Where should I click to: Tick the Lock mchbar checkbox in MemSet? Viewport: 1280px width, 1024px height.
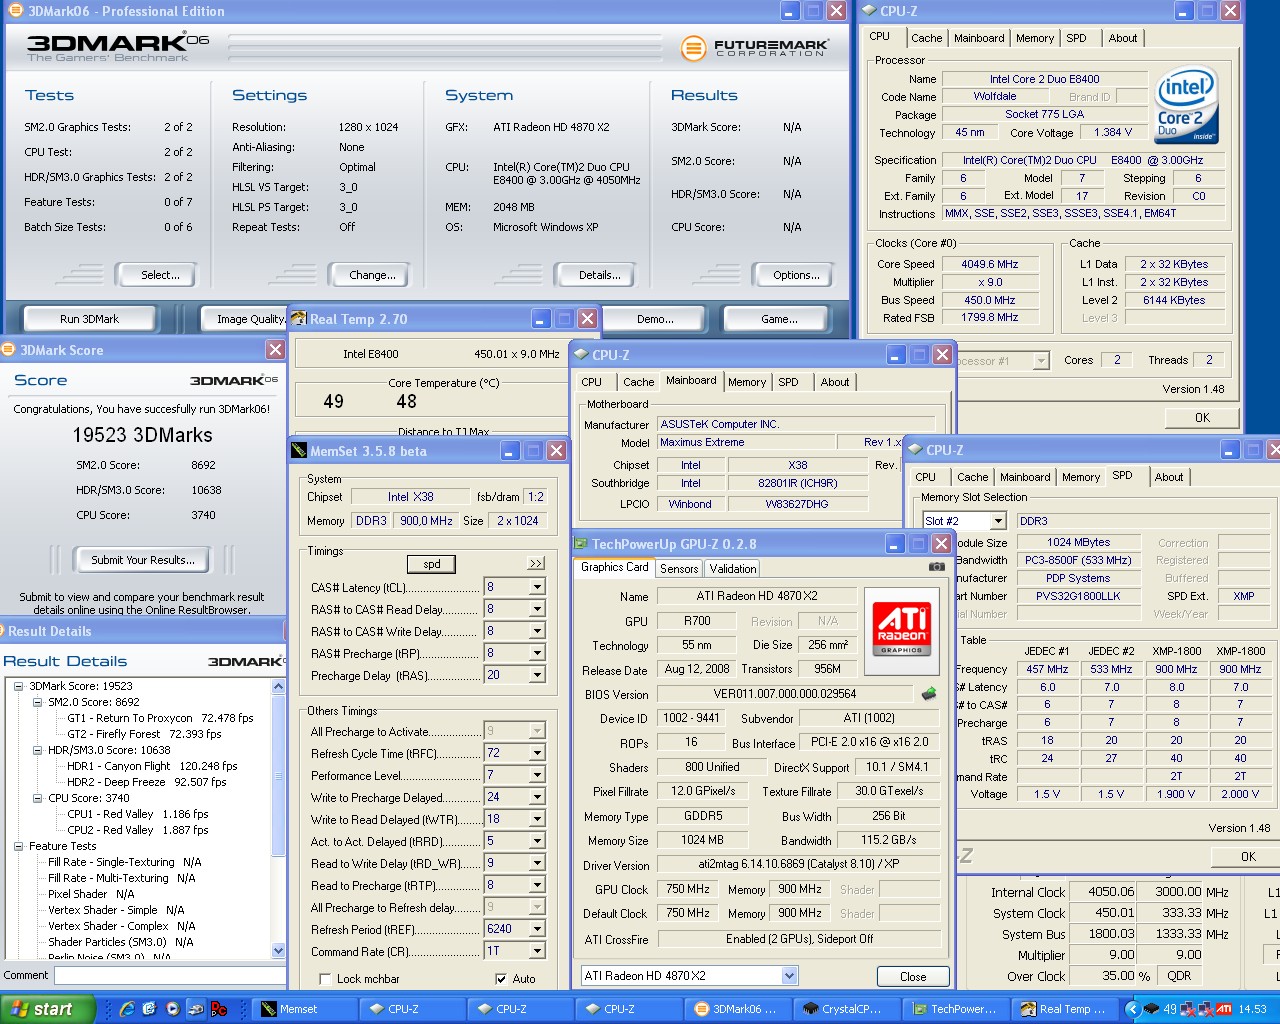pyautogui.click(x=325, y=979)
